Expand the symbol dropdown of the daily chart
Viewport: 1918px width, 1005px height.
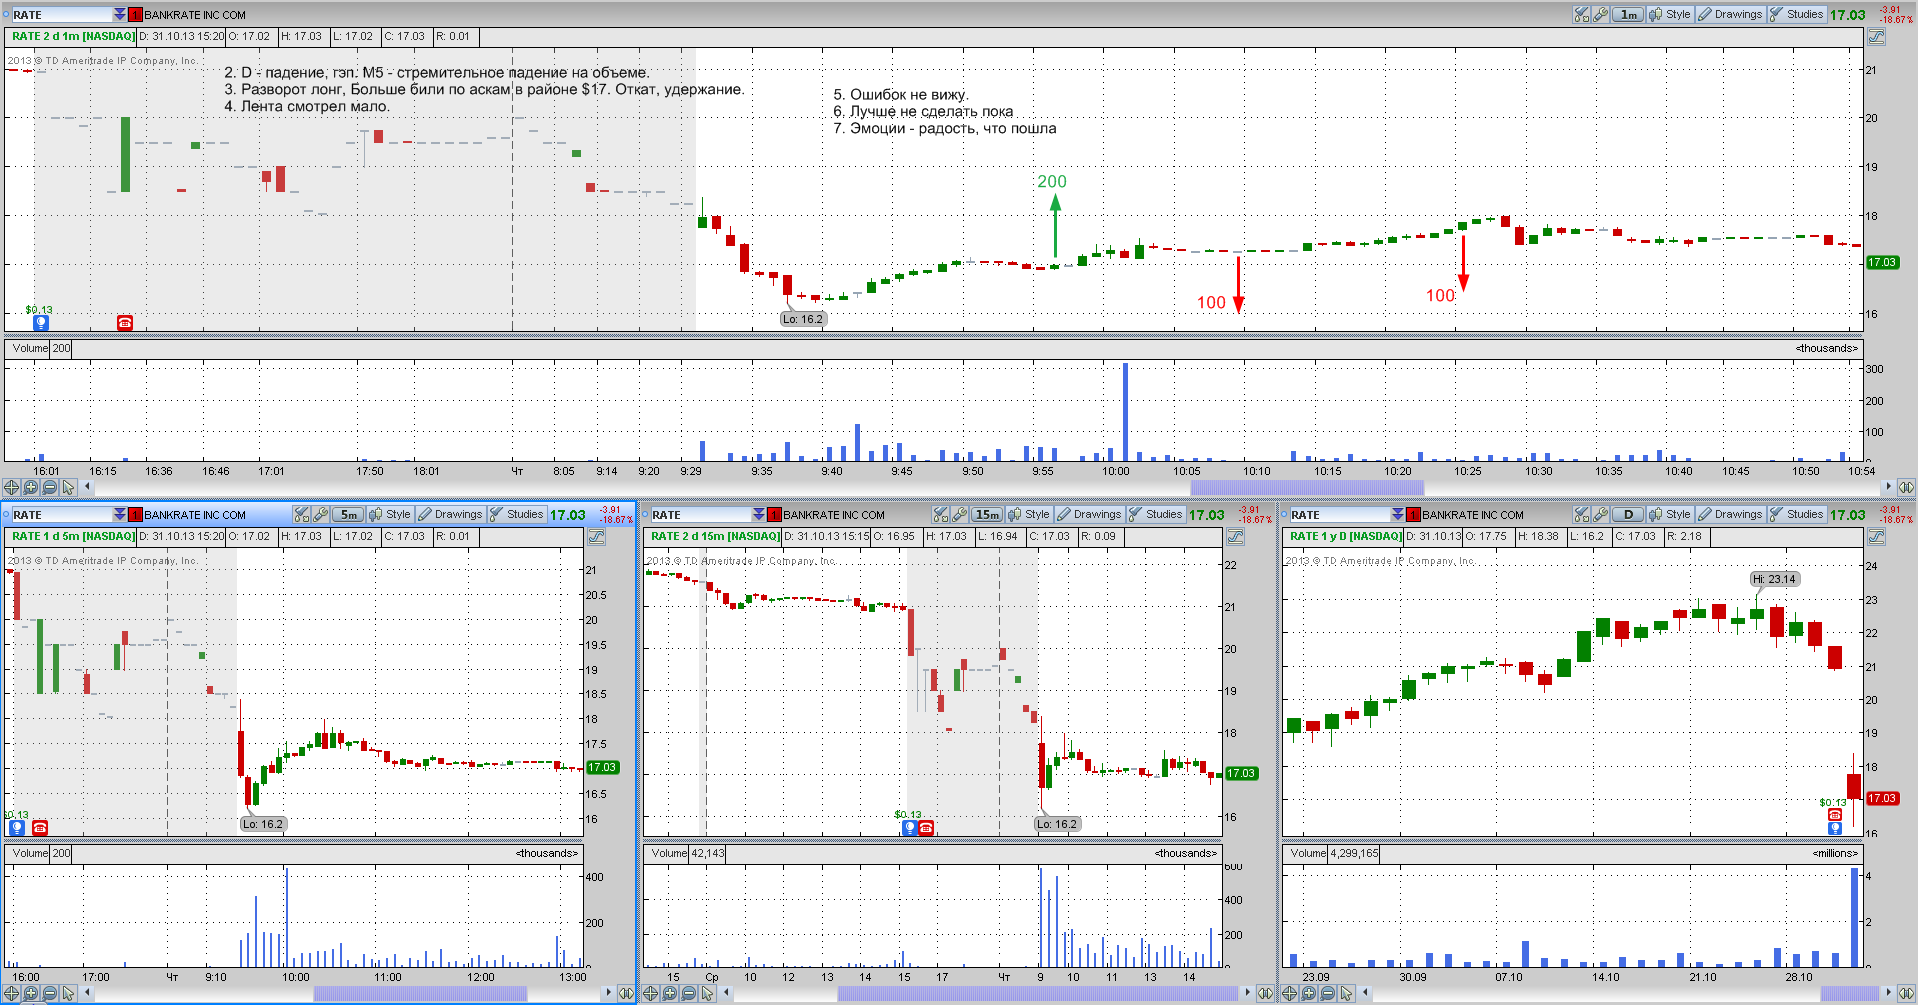click(x=1398, y=514)
